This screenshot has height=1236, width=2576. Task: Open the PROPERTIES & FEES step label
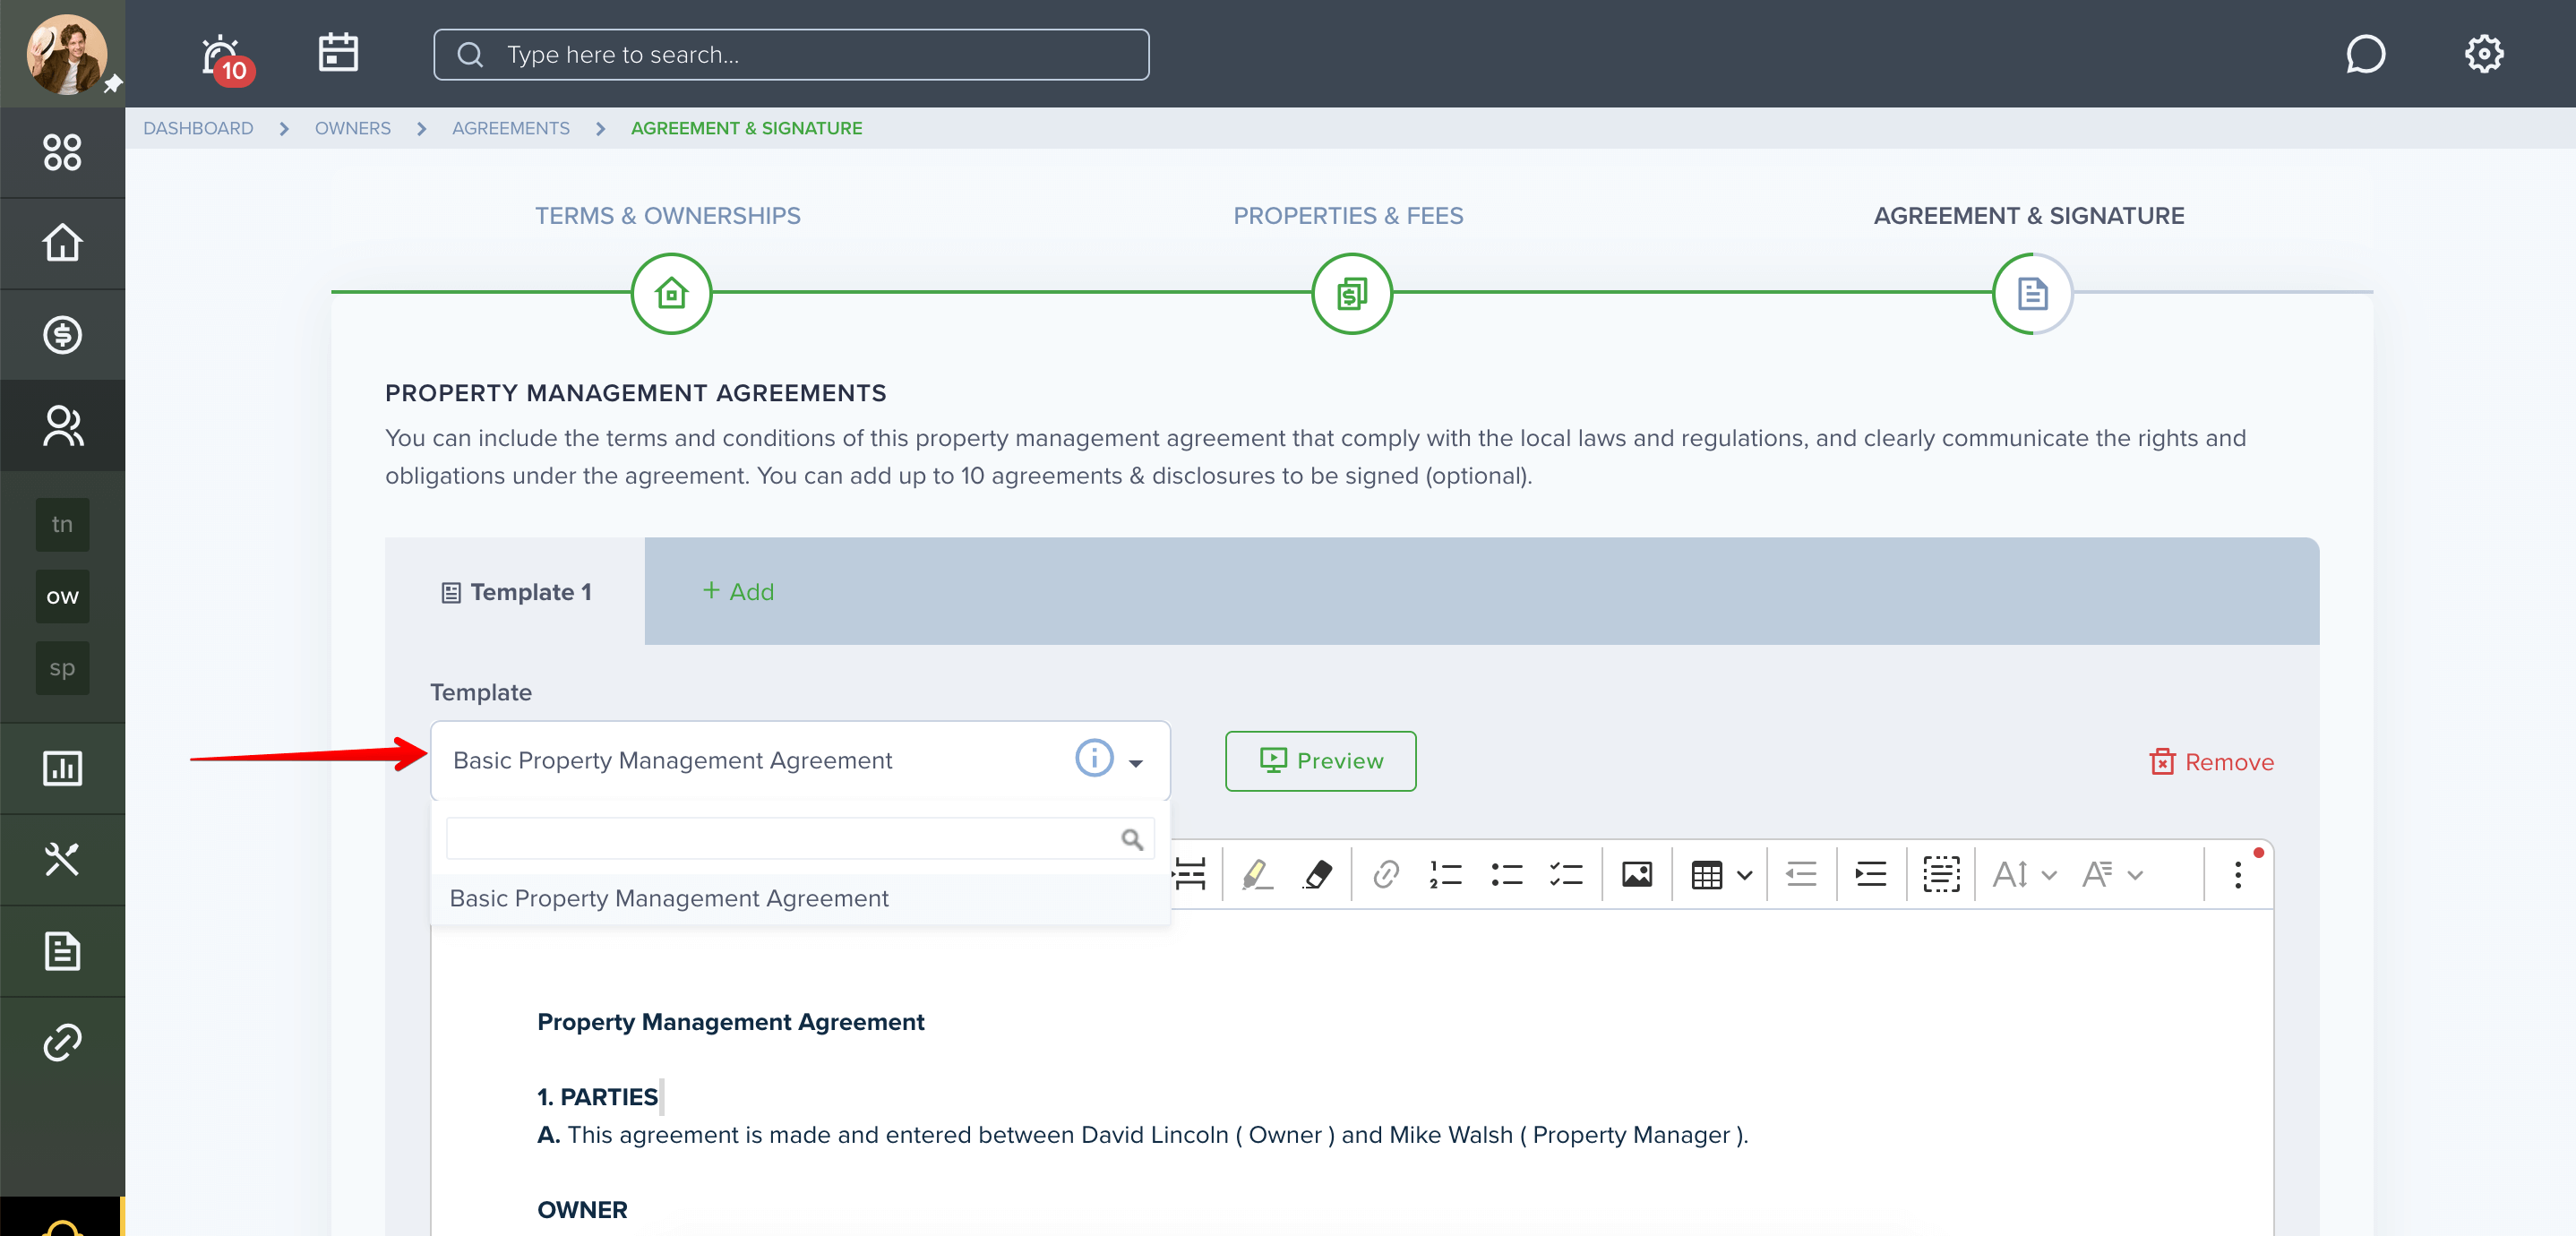[1348, 215]
